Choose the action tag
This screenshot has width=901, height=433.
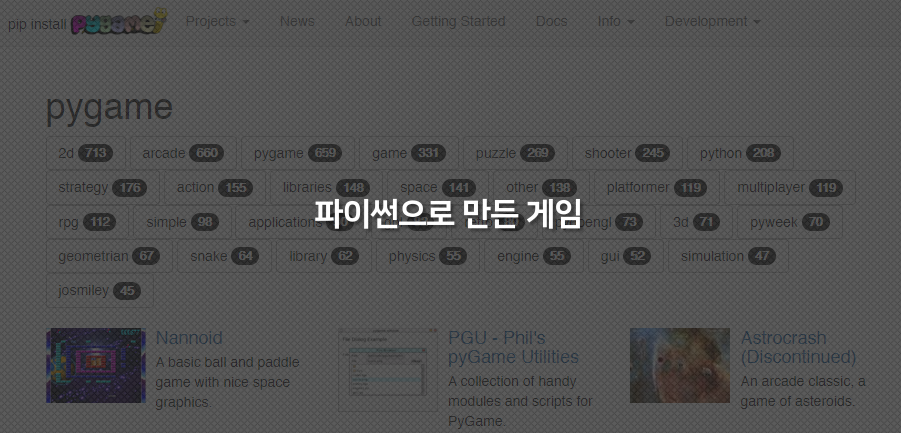[x=214, y=188]
